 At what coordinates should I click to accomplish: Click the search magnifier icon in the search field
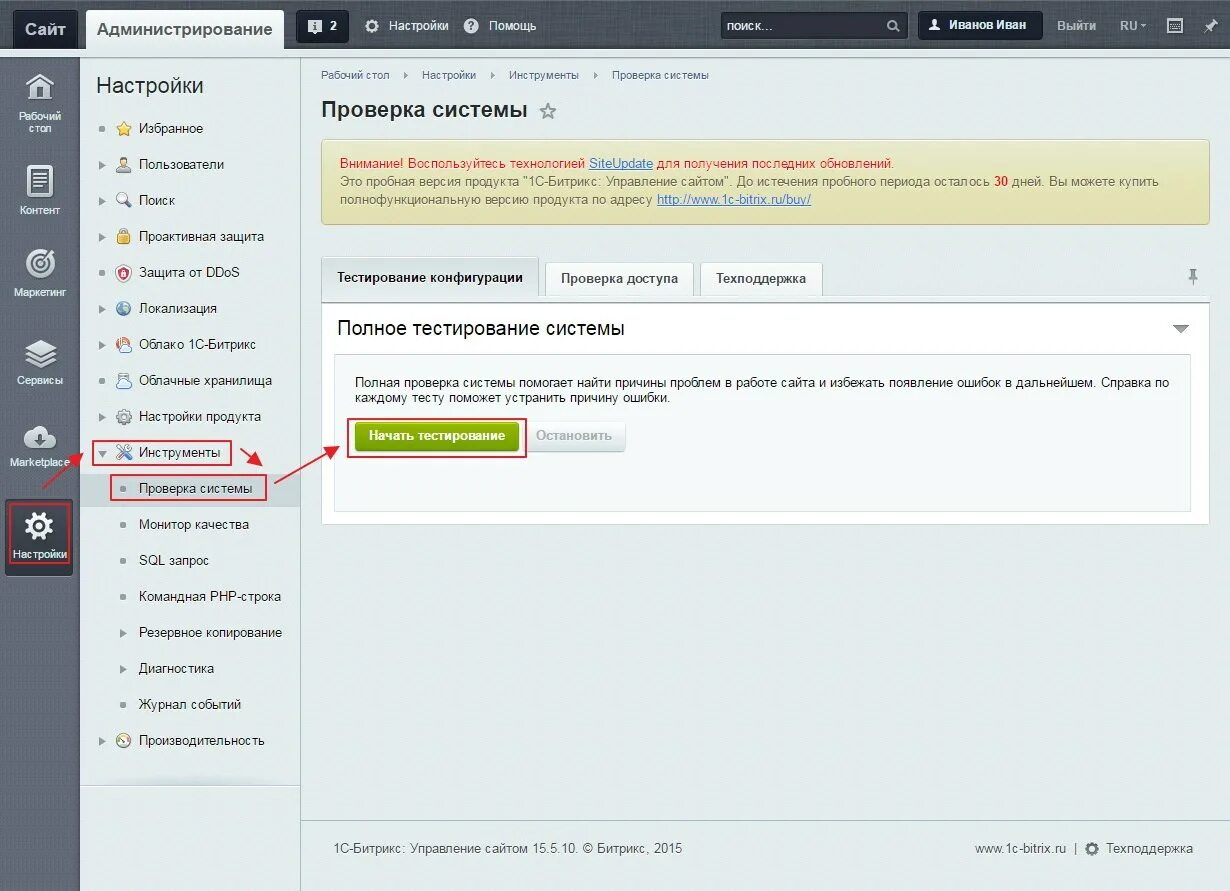tap(893, 26)
